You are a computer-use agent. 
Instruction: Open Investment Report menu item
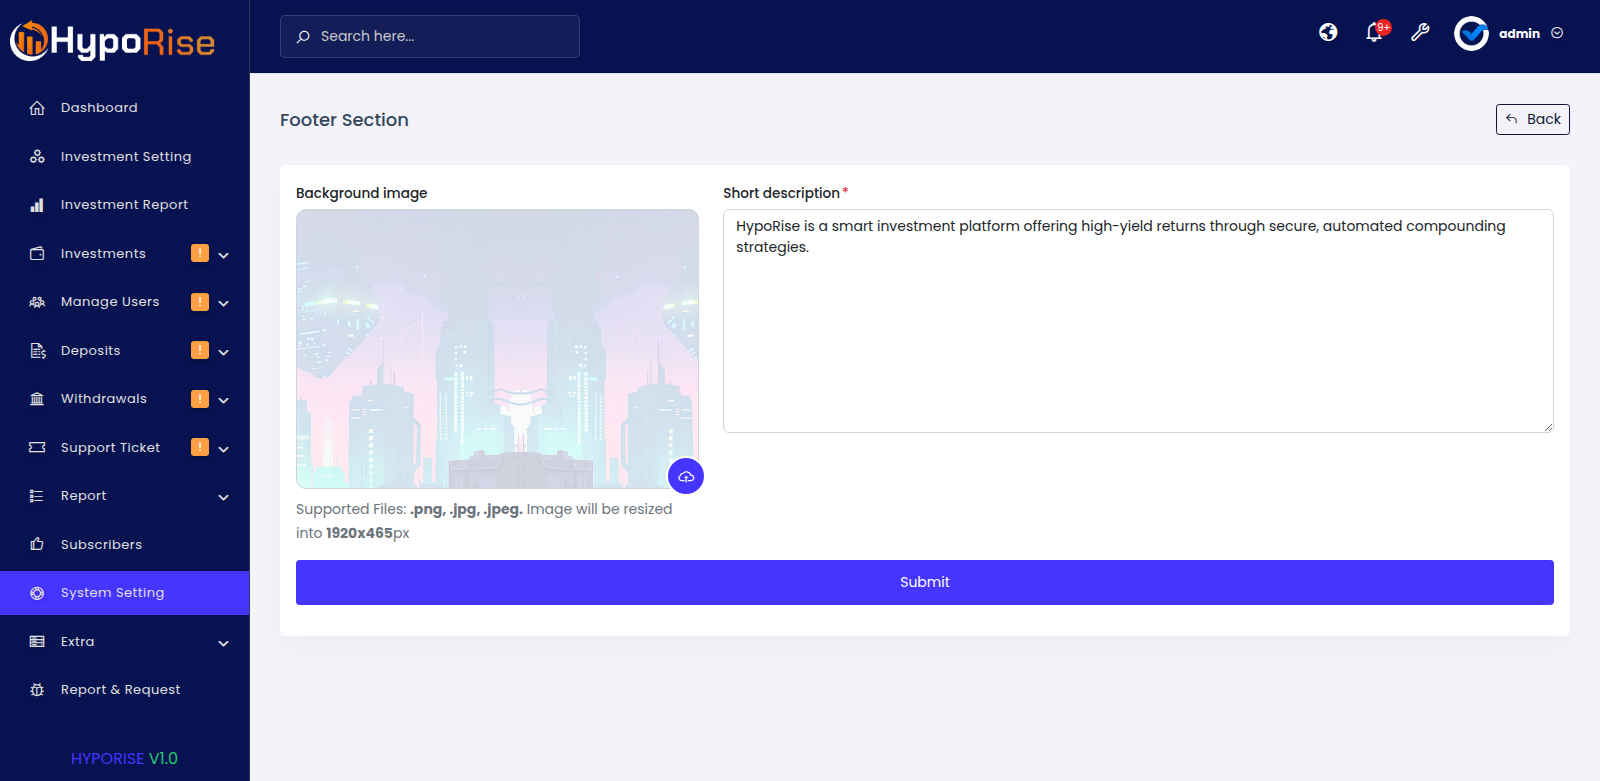[x=124, y=205]
